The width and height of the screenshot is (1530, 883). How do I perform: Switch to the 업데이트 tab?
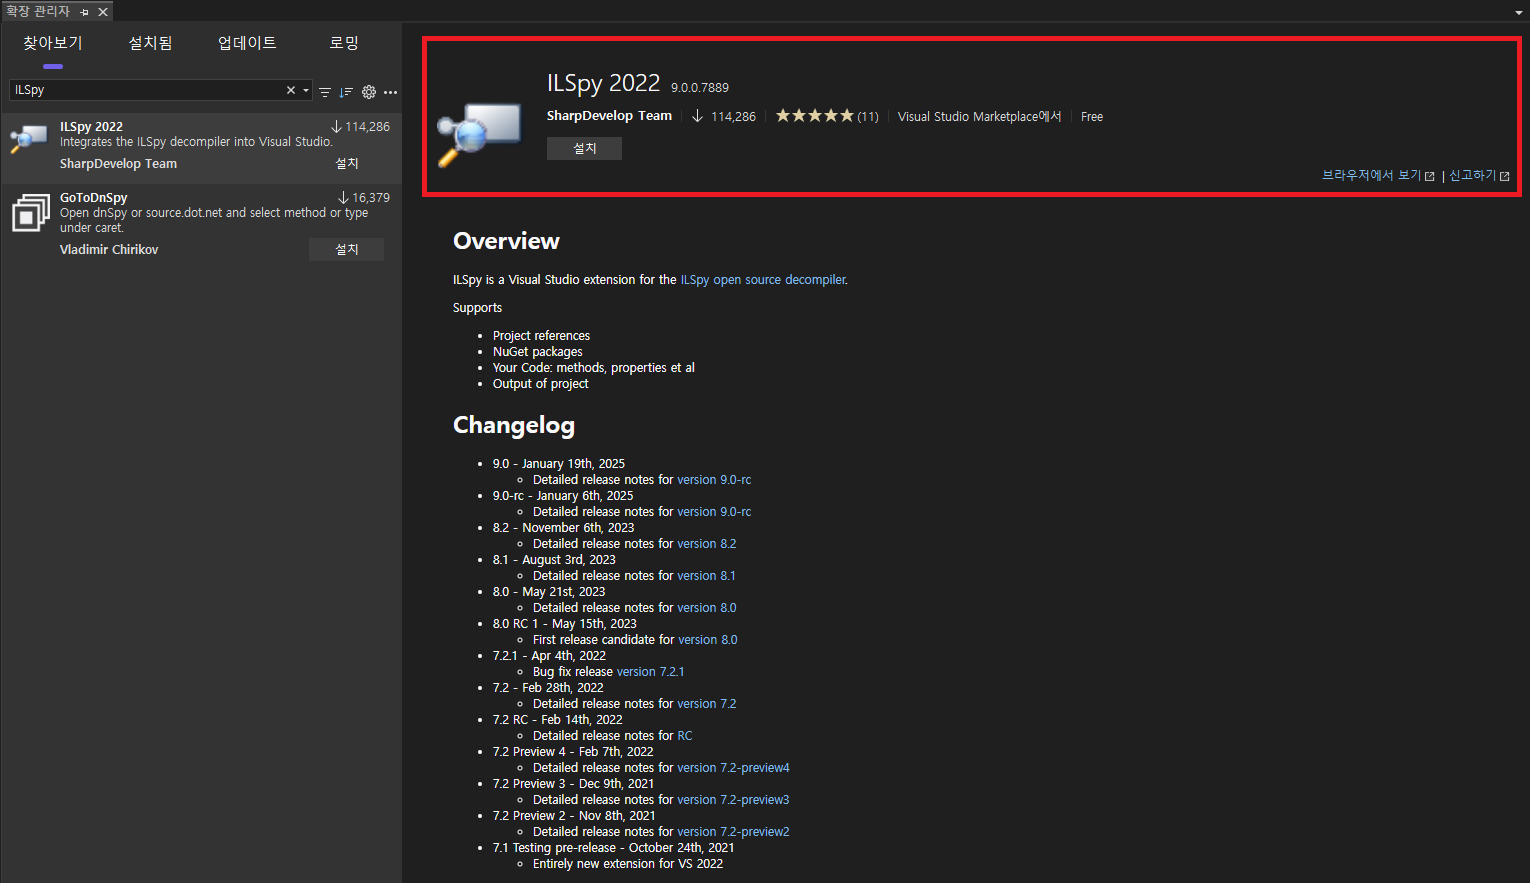pos(247,43)
